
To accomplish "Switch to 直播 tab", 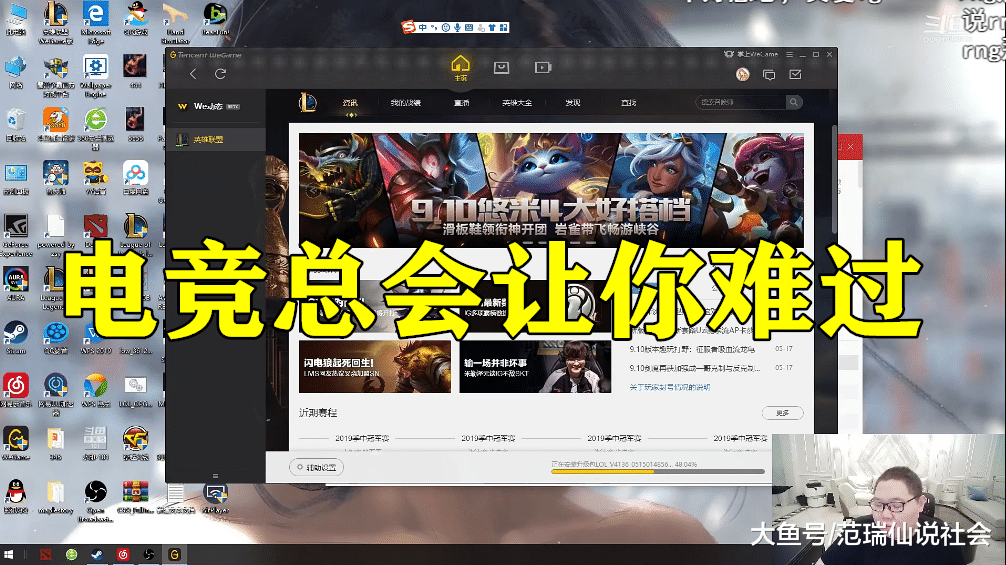I will [x=461, y=103].
